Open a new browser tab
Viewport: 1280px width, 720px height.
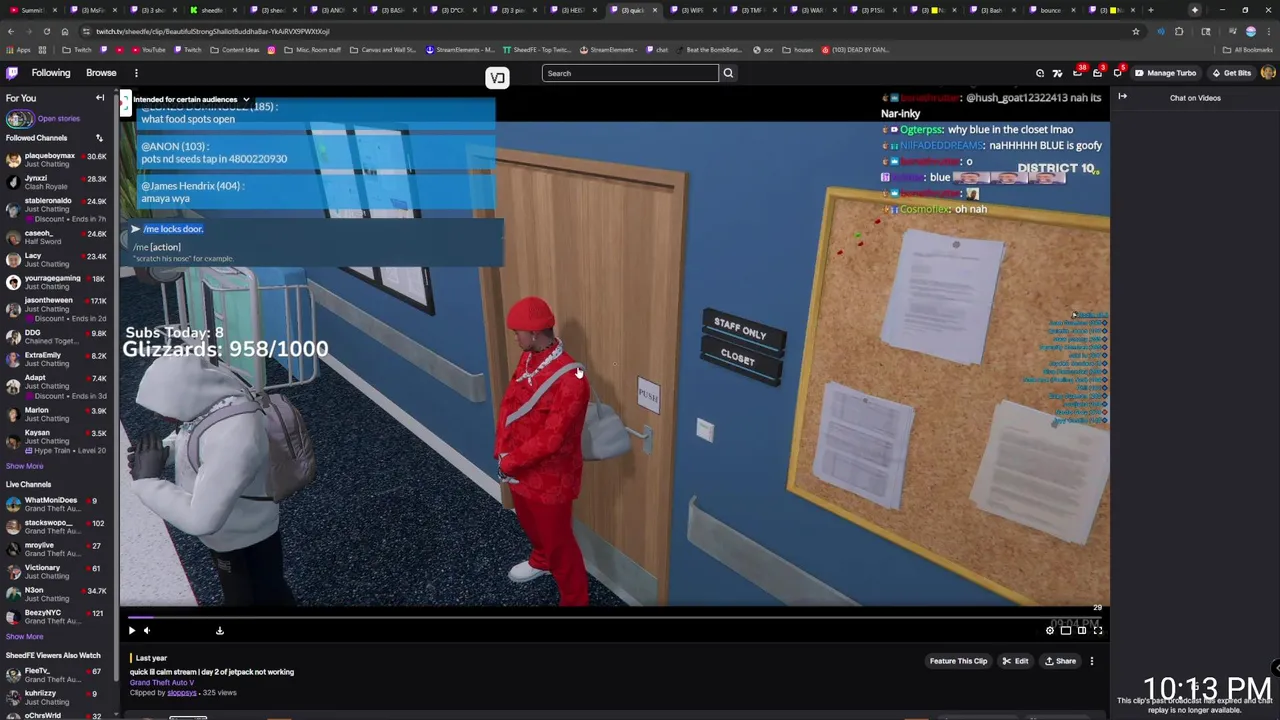click(1150, 10)
